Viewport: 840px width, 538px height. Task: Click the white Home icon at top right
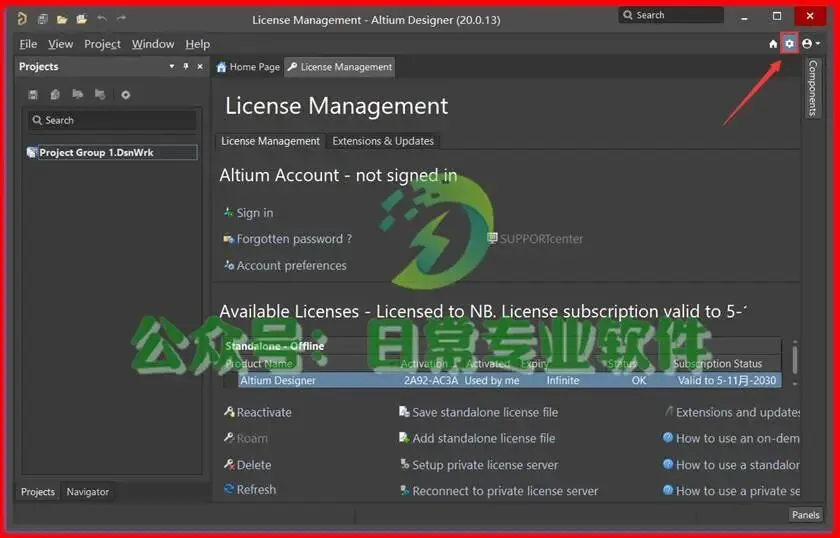click(x=773, y=44)
